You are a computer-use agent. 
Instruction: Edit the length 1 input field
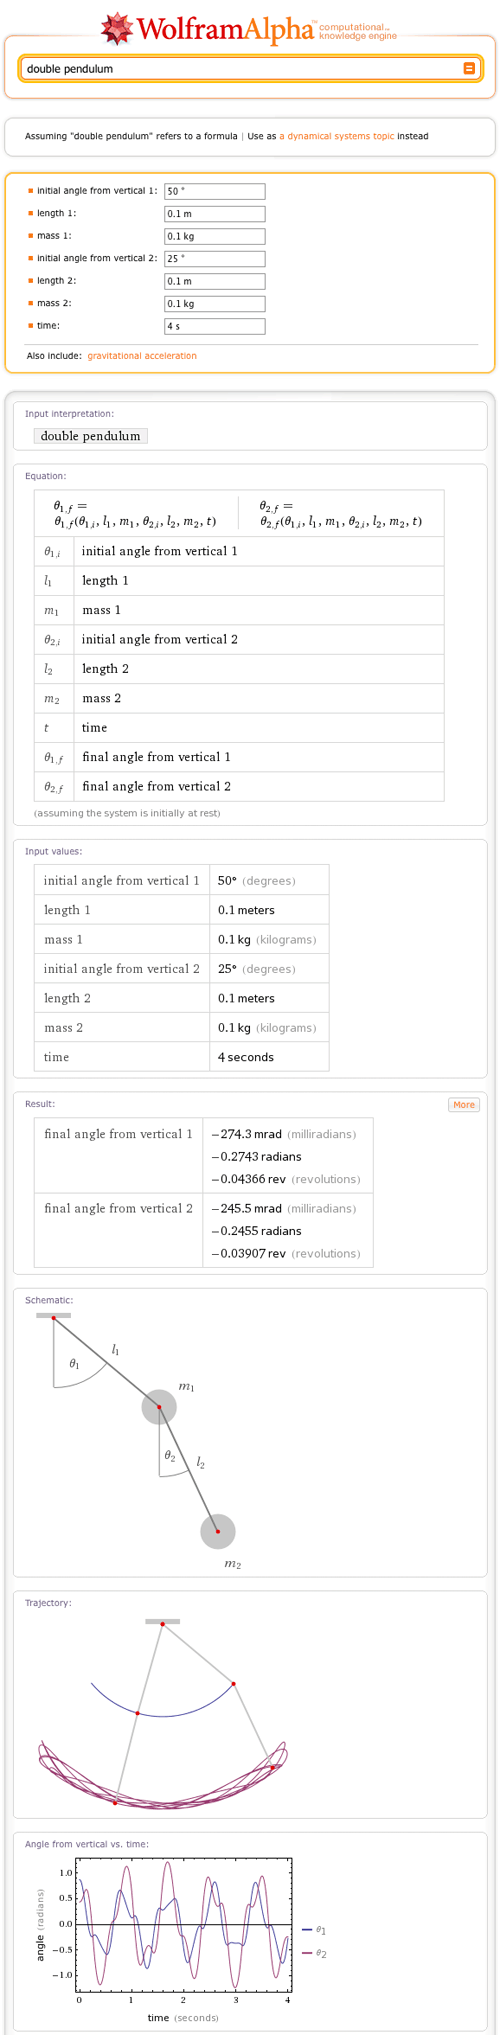point(215,214)
